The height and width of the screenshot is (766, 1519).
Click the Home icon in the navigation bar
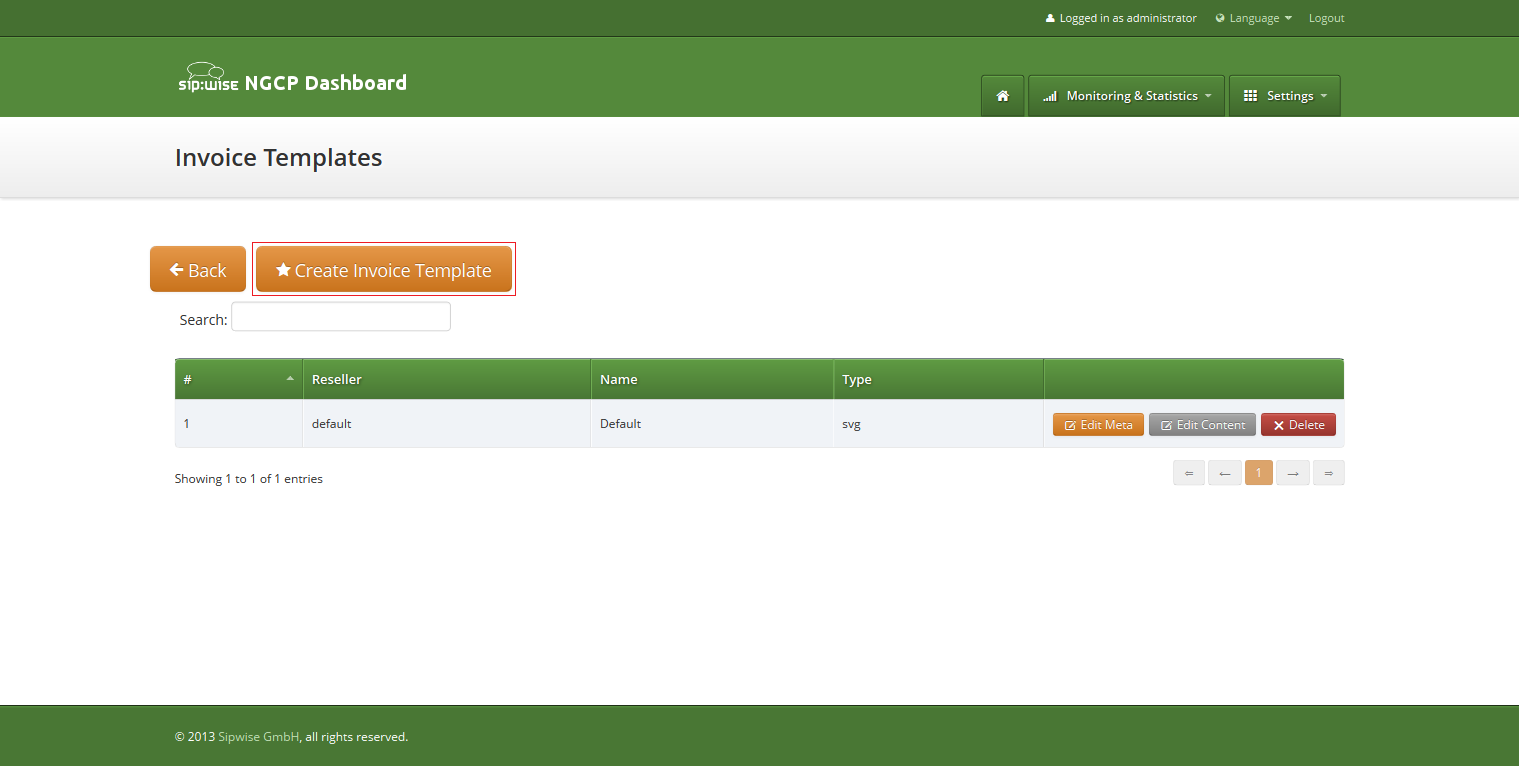click(x=1002, y=95)
